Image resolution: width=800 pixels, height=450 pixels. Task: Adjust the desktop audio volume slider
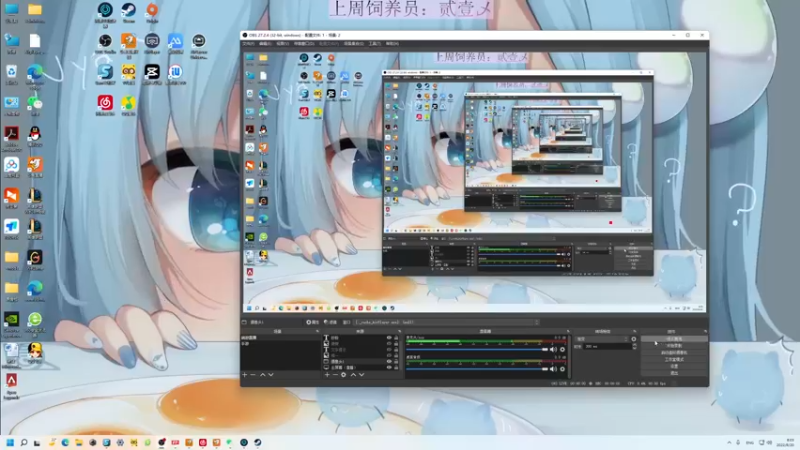pos(477,369)
